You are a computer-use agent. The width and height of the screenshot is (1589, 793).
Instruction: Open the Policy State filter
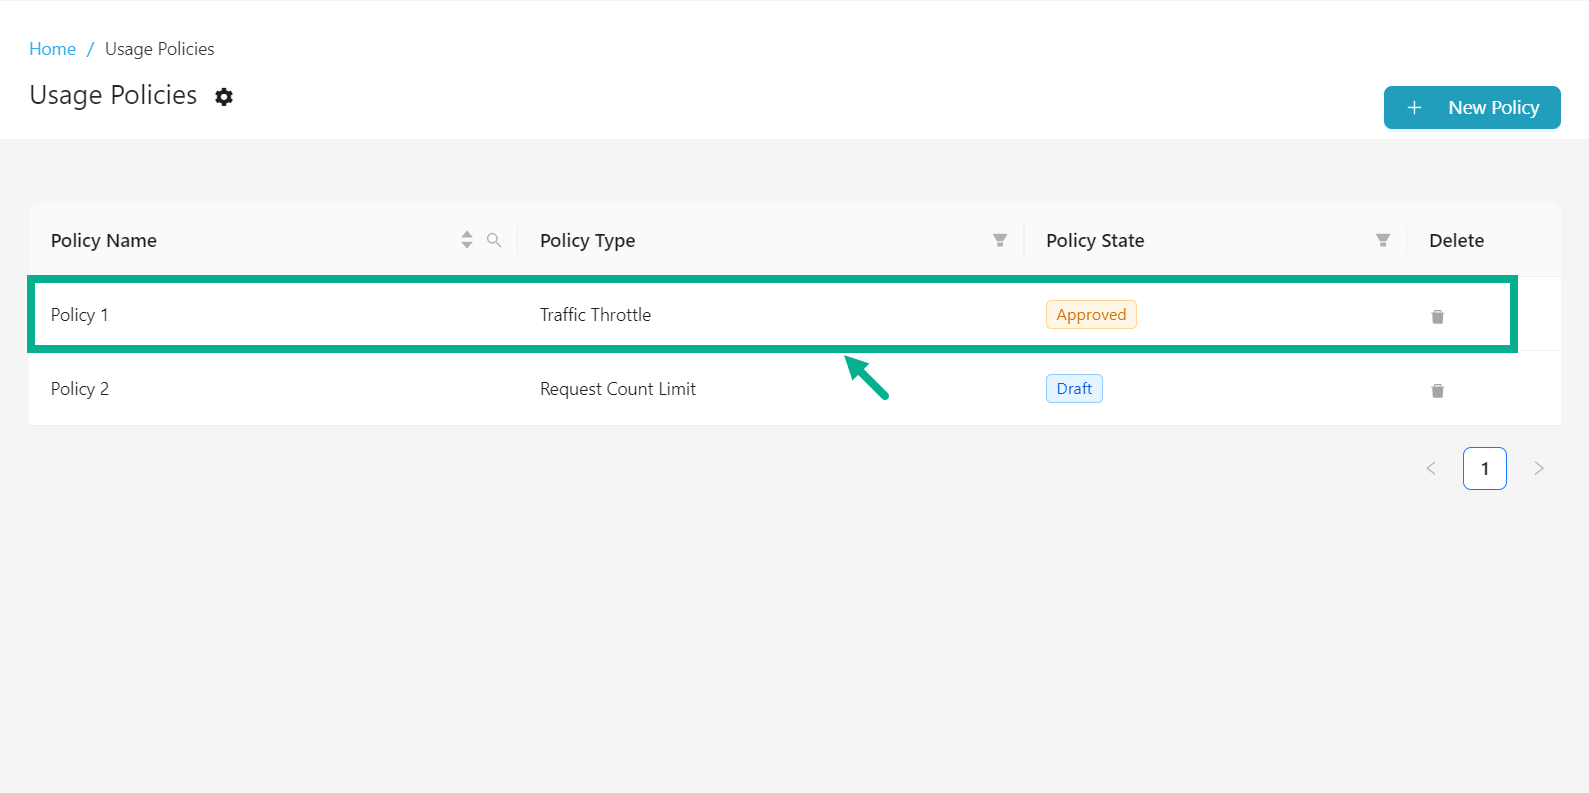point(1382,240)
